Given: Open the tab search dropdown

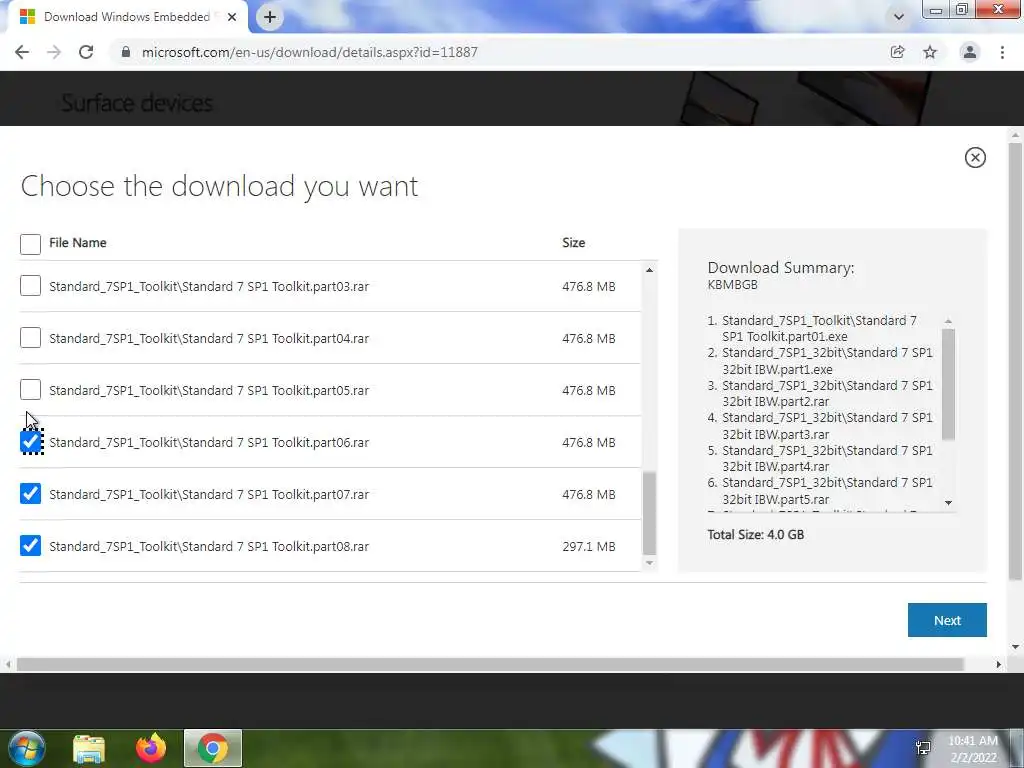Looking at the screenshot, I should 899,17.
